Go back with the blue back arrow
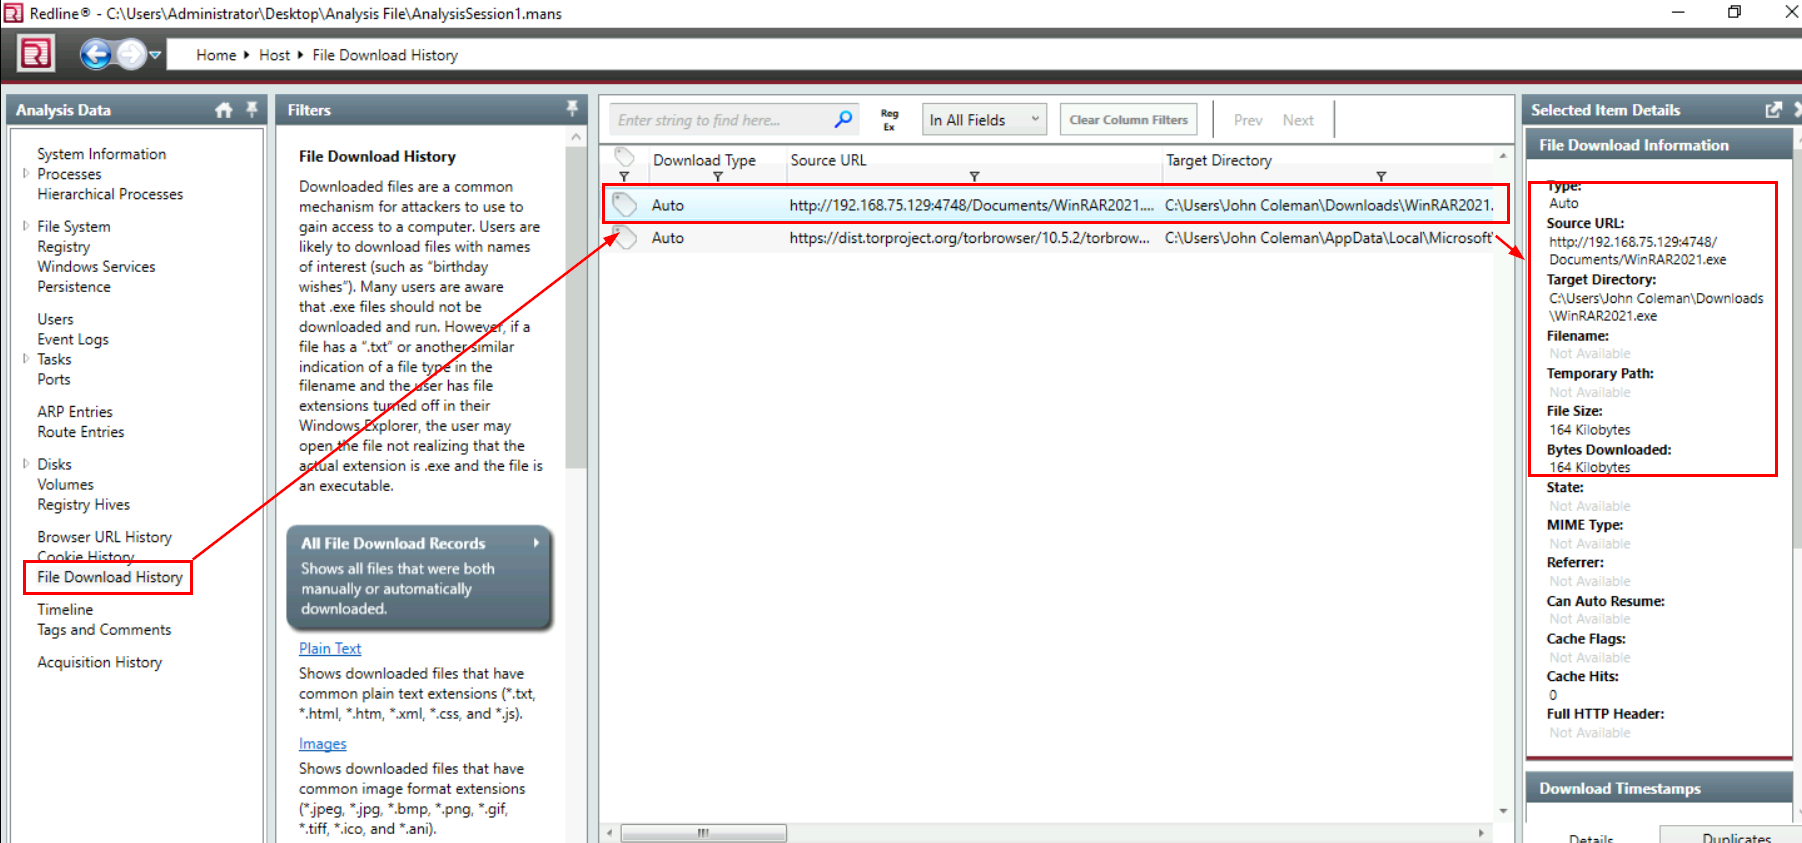 [x=96, y=54]
